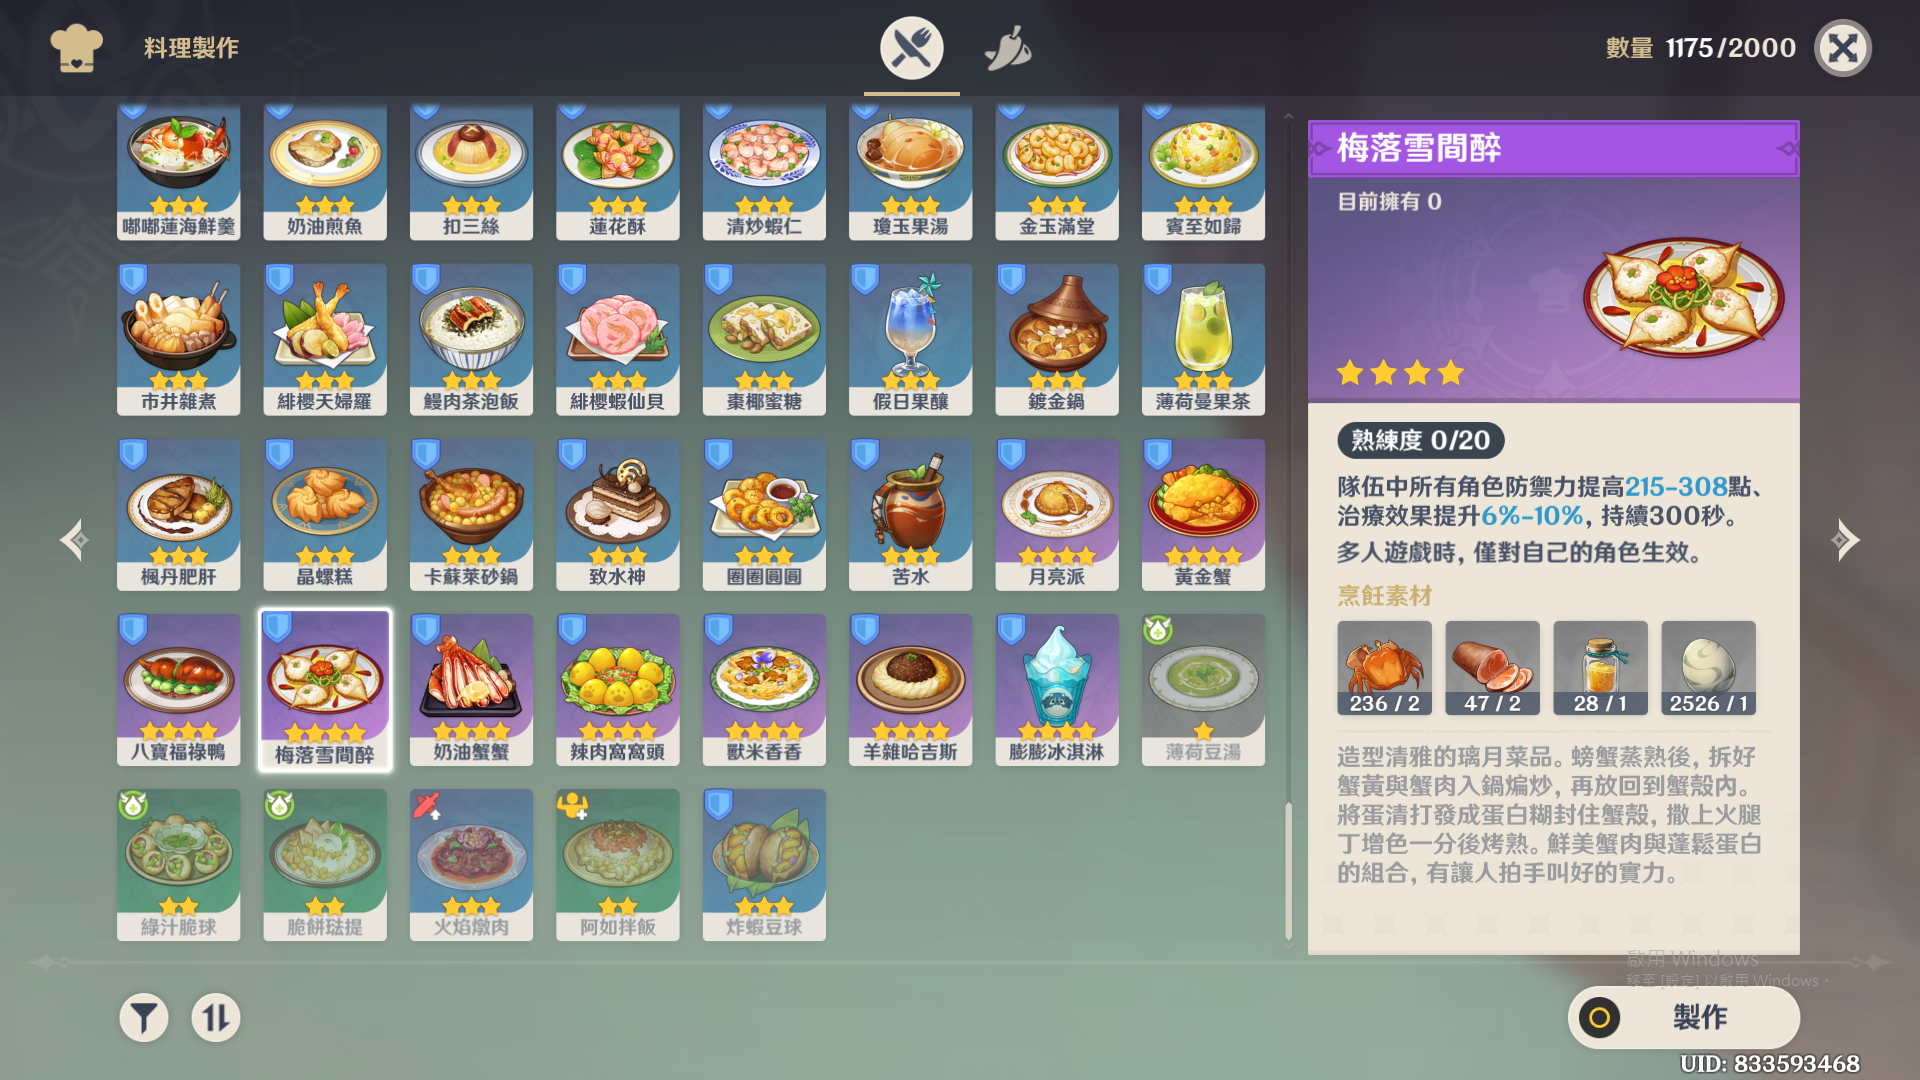Open the filter funnel icon

[144, 1018]
